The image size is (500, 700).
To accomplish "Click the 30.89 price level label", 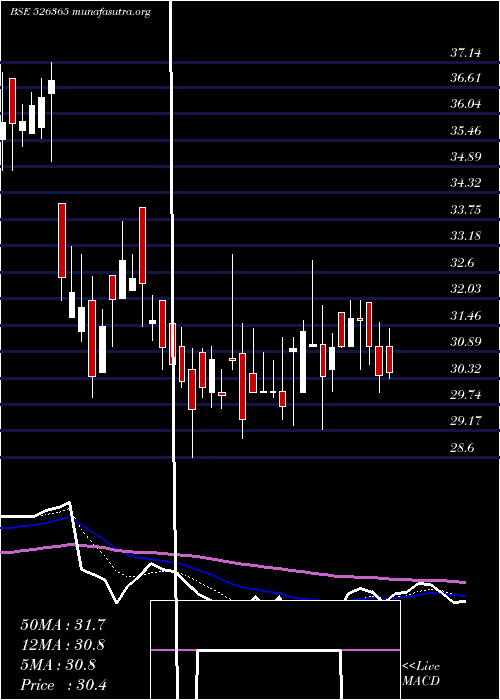I will point(466,342).
